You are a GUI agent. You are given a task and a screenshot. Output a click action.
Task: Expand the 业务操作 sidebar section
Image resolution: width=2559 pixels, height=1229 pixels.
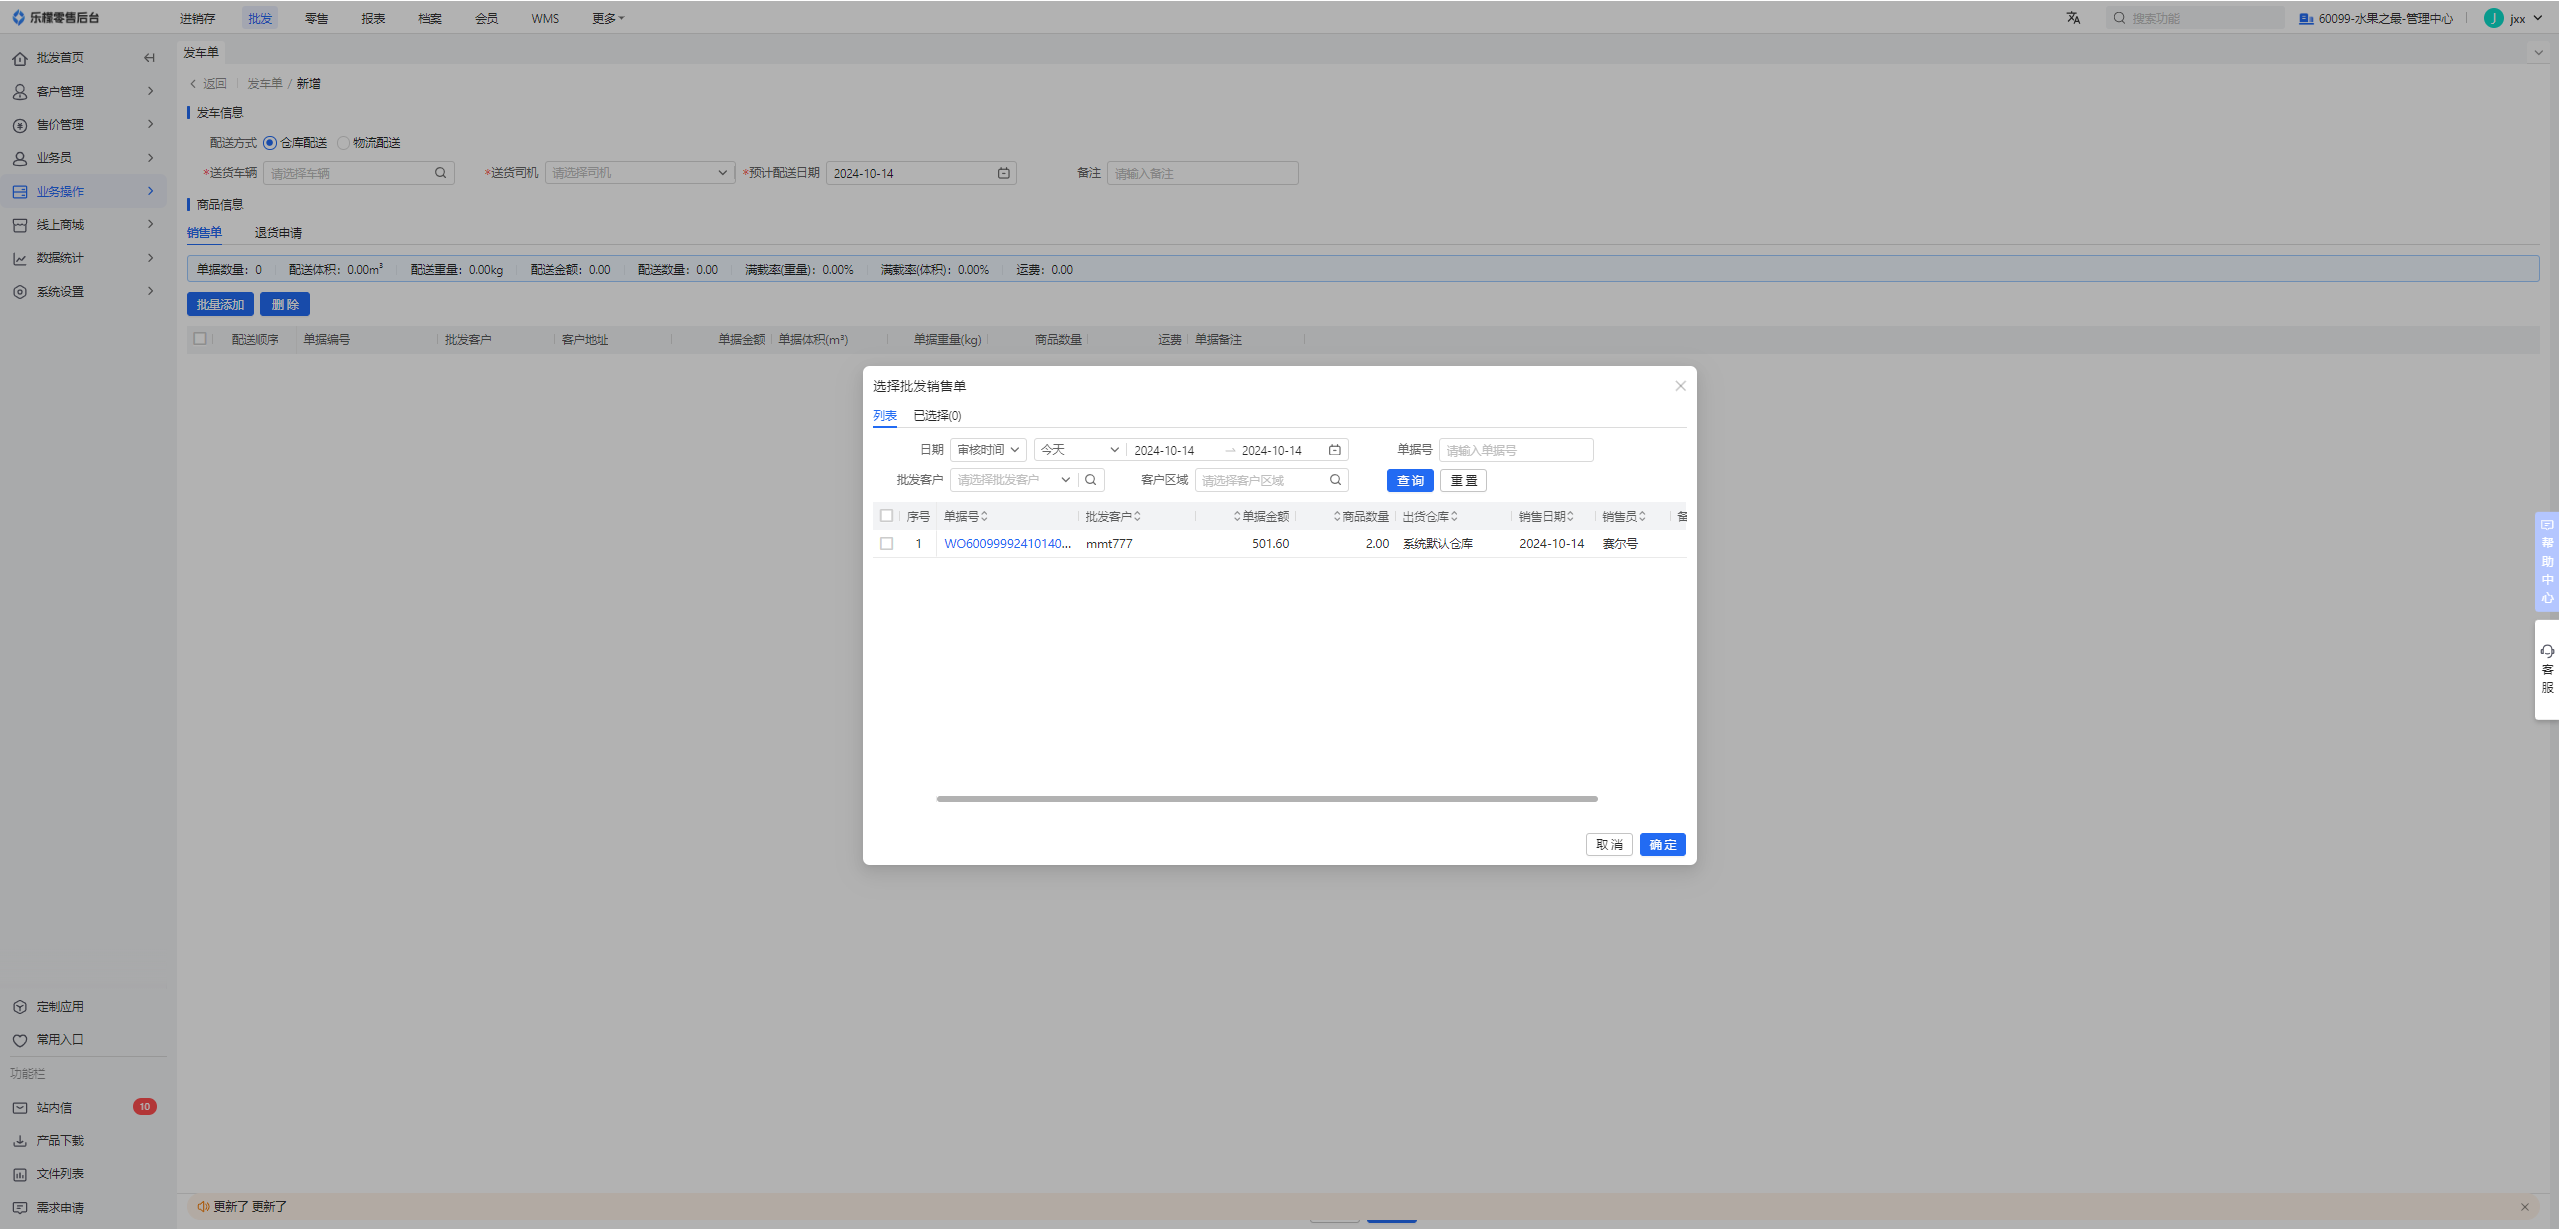click(151, 191)
